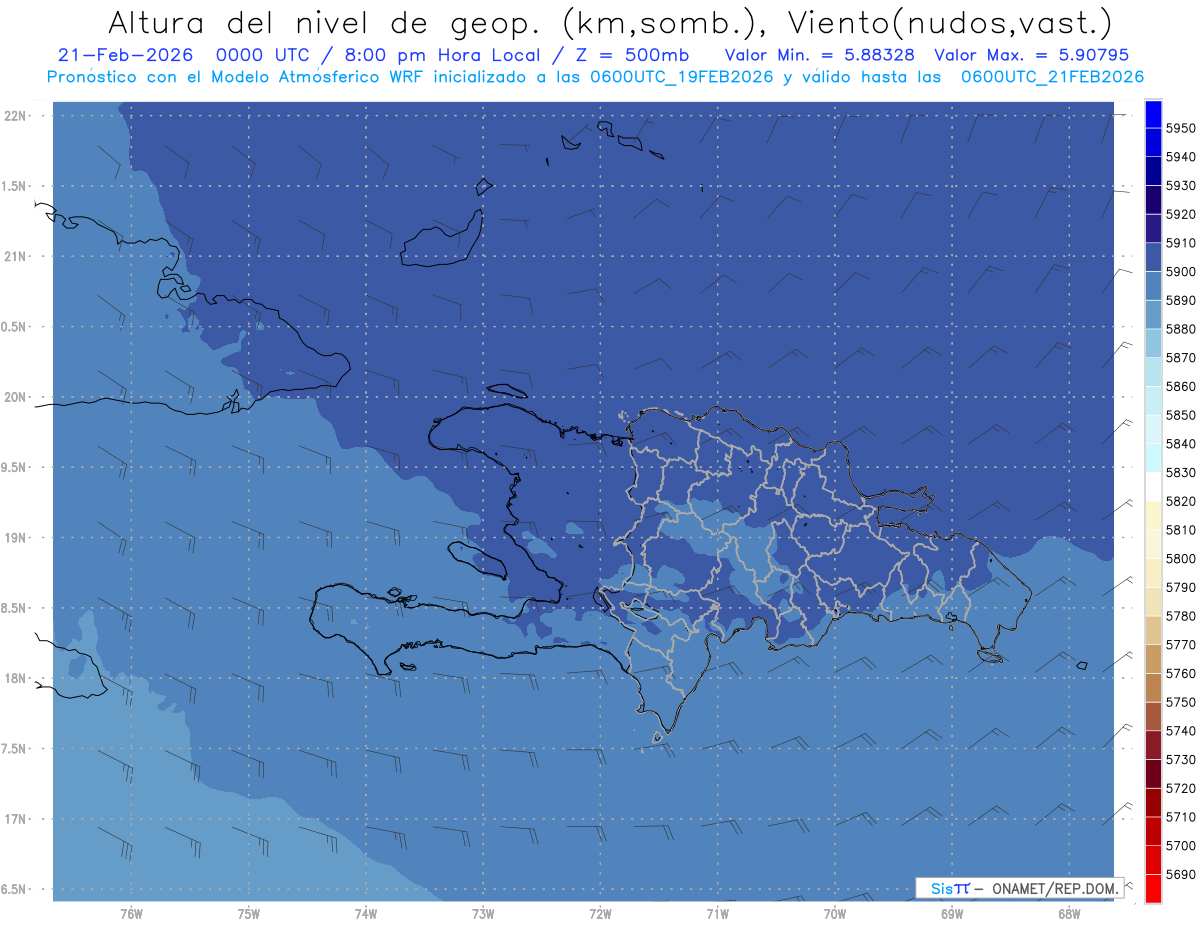Click the '76W' longitude axis label
Image resolution: width=1200 pixels, height=927 pixels.
131,913
